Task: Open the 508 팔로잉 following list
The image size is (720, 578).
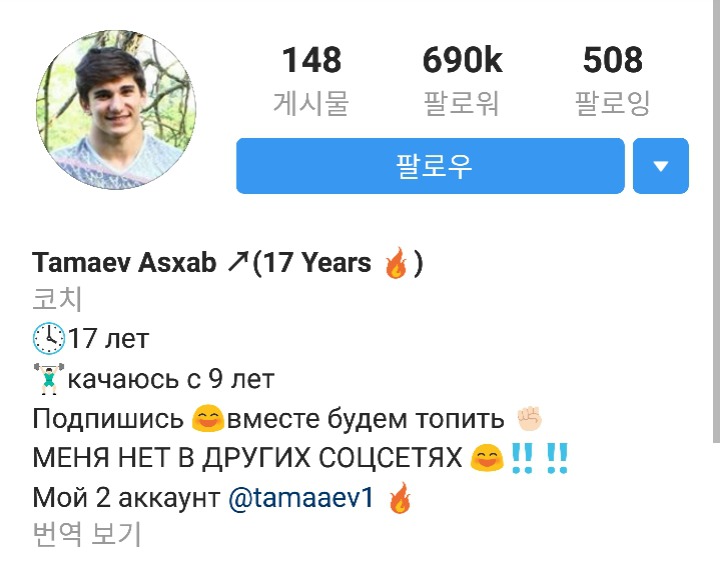Action: 613,79
